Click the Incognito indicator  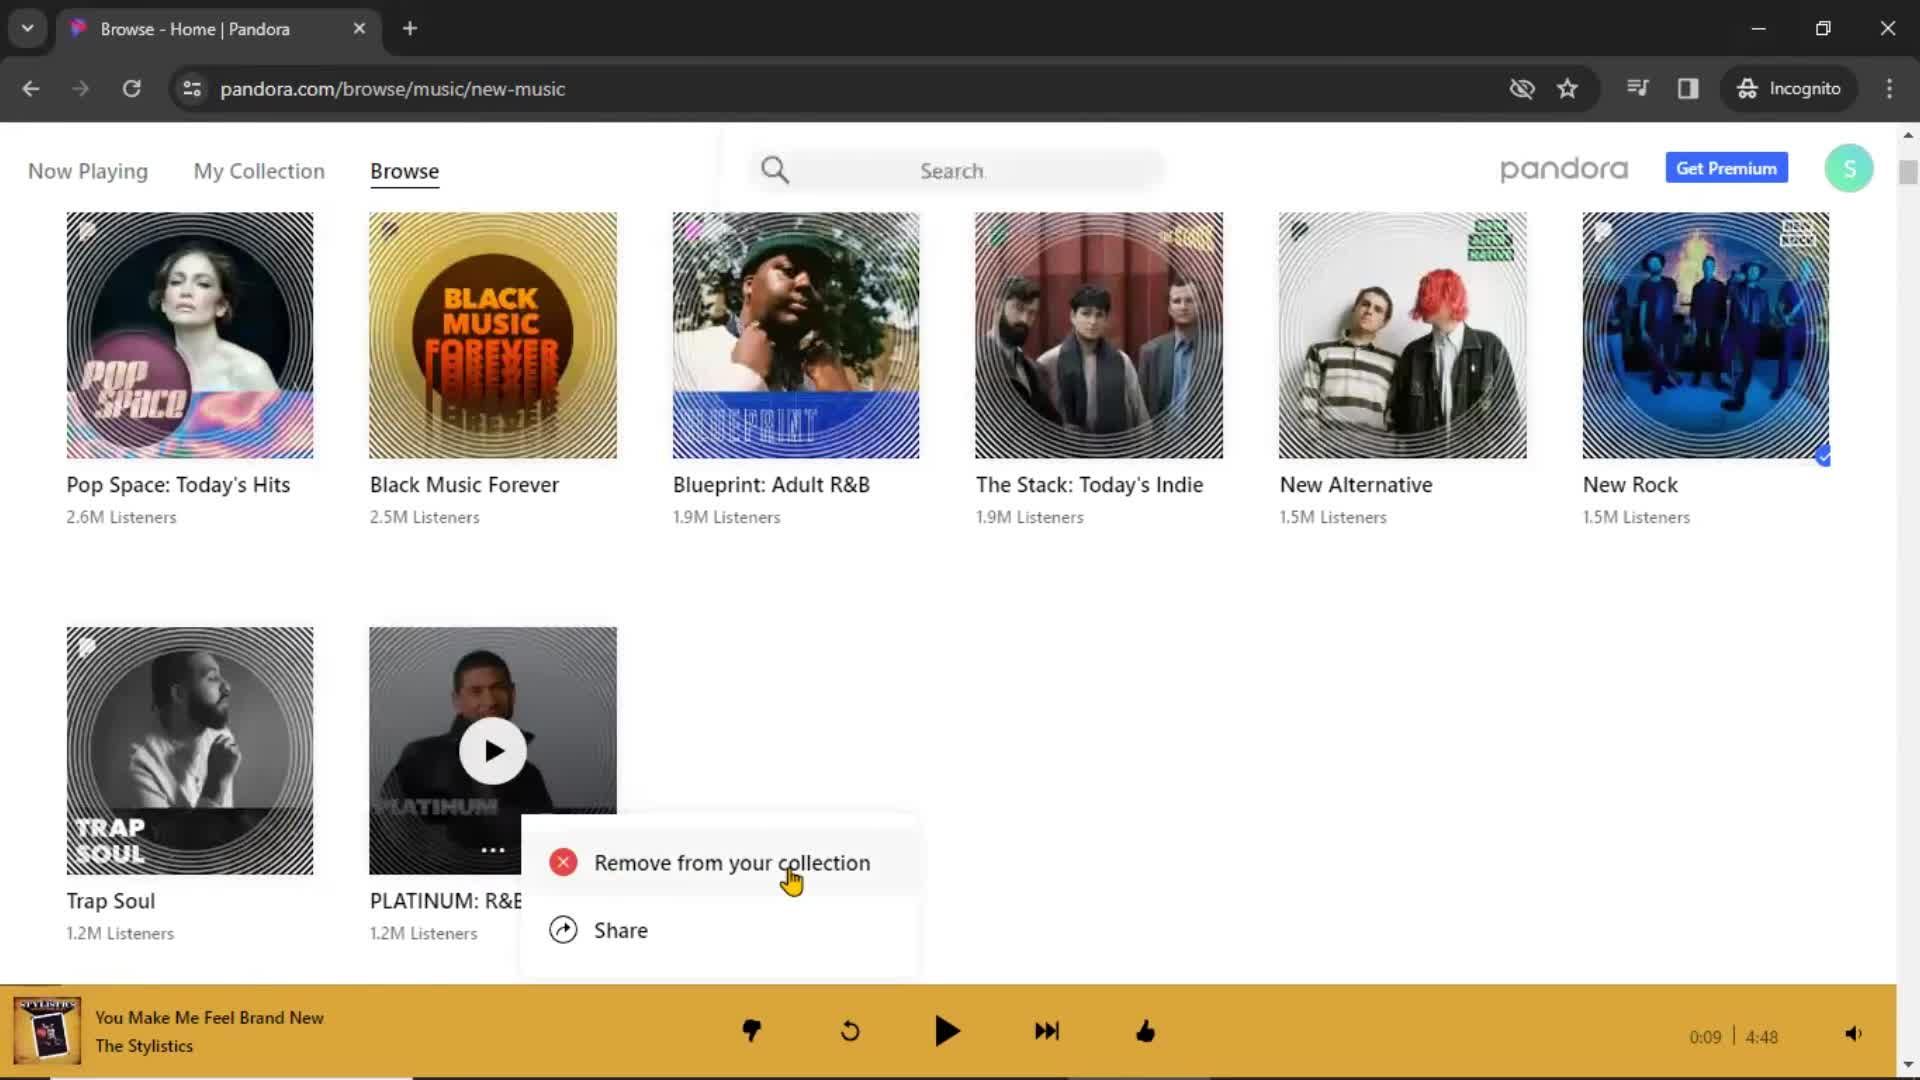click(x=1788, y=89)
